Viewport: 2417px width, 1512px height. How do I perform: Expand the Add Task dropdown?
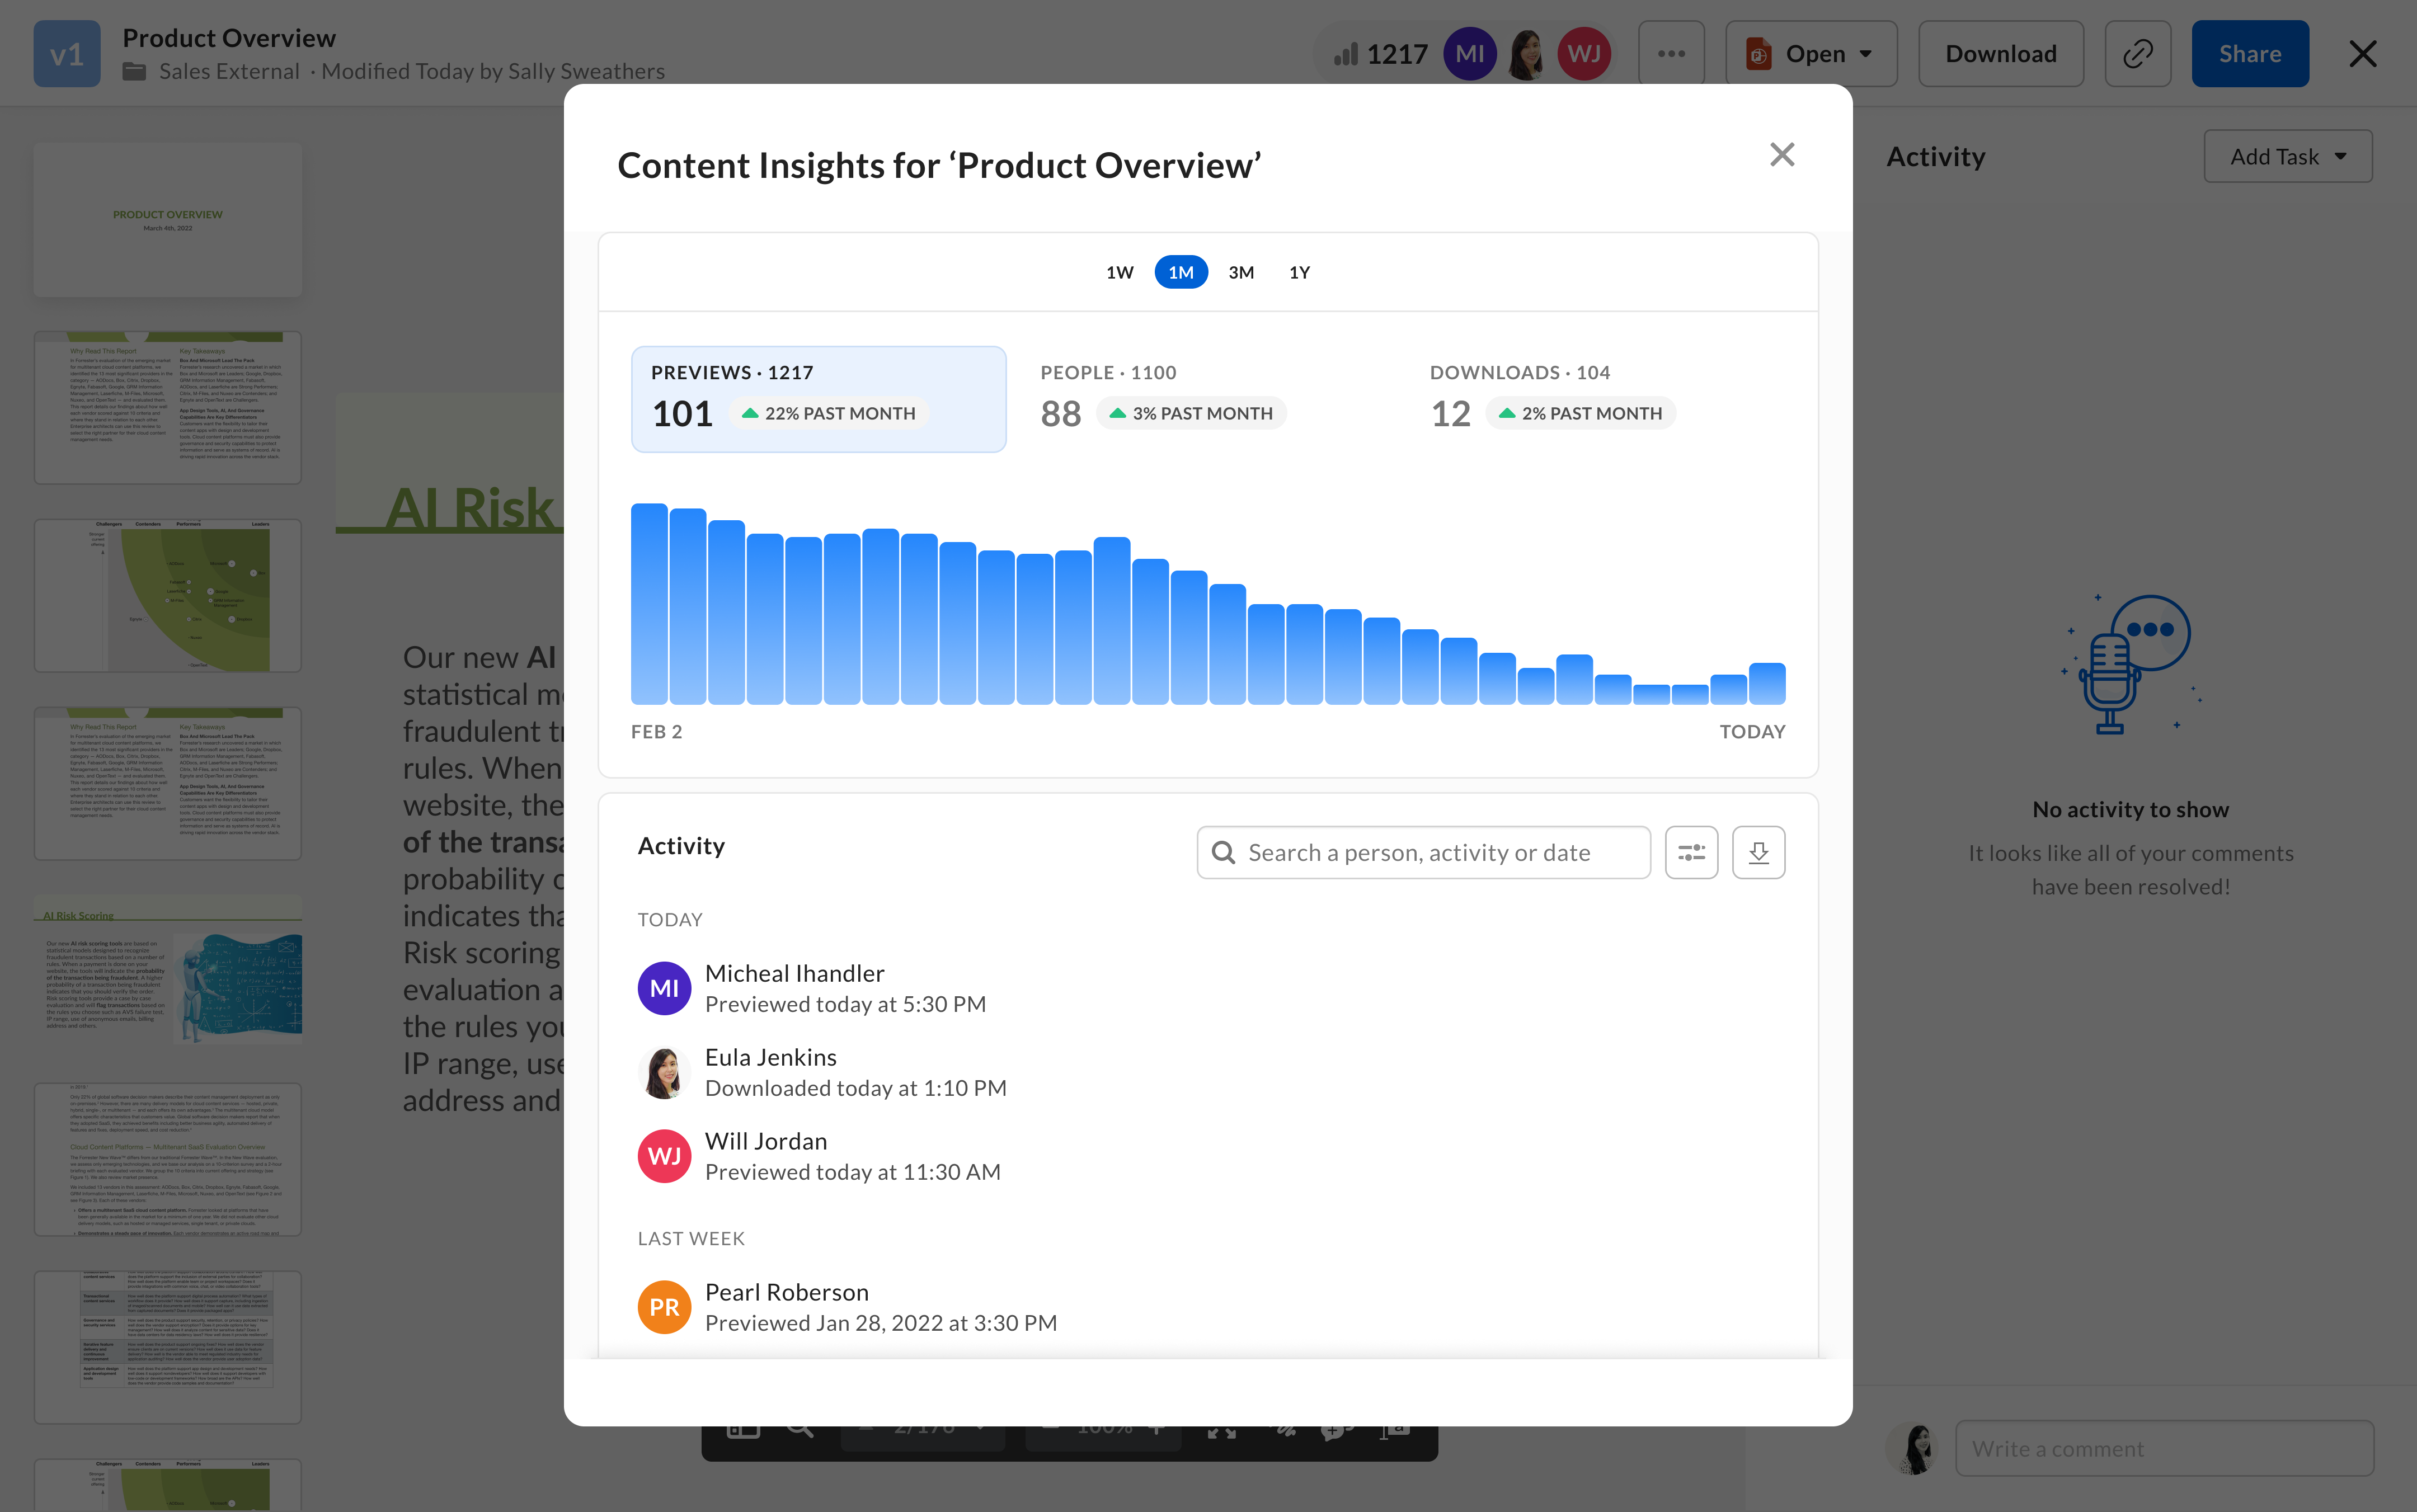[x=2287, y=157]
